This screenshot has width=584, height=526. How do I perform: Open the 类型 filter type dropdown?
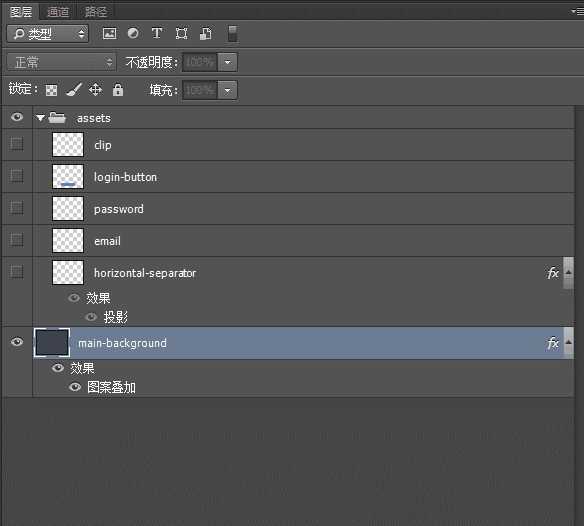48,34
